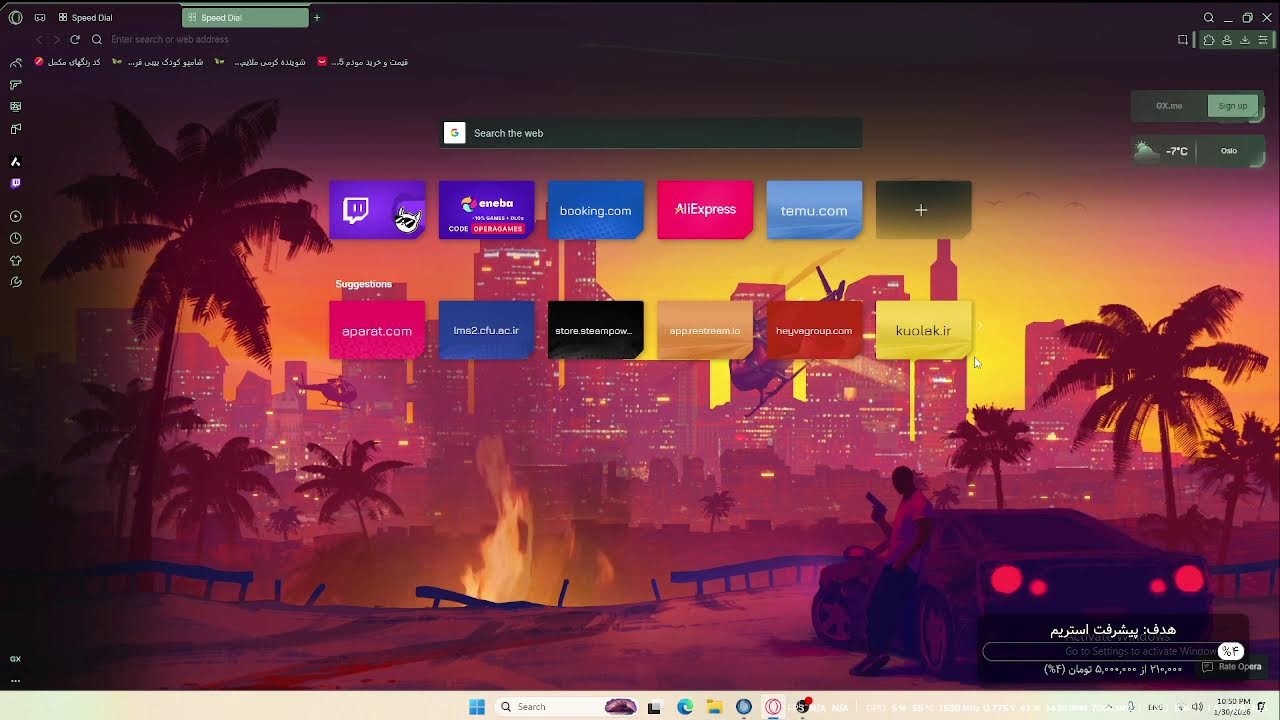The height and width of the screenshot is (720, 1280).
Task: Open GX Corner controller icon
Action: click(x=40, y=17)
